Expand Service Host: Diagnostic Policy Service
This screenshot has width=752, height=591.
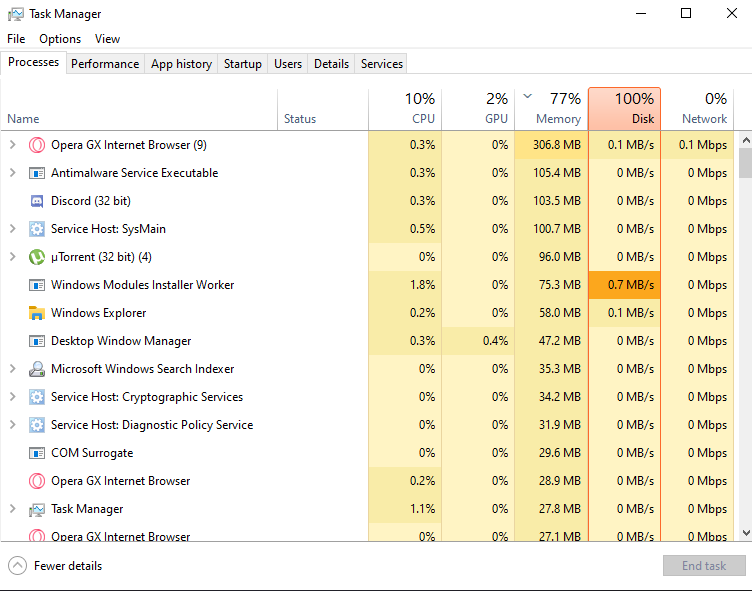tap(13, 425)
